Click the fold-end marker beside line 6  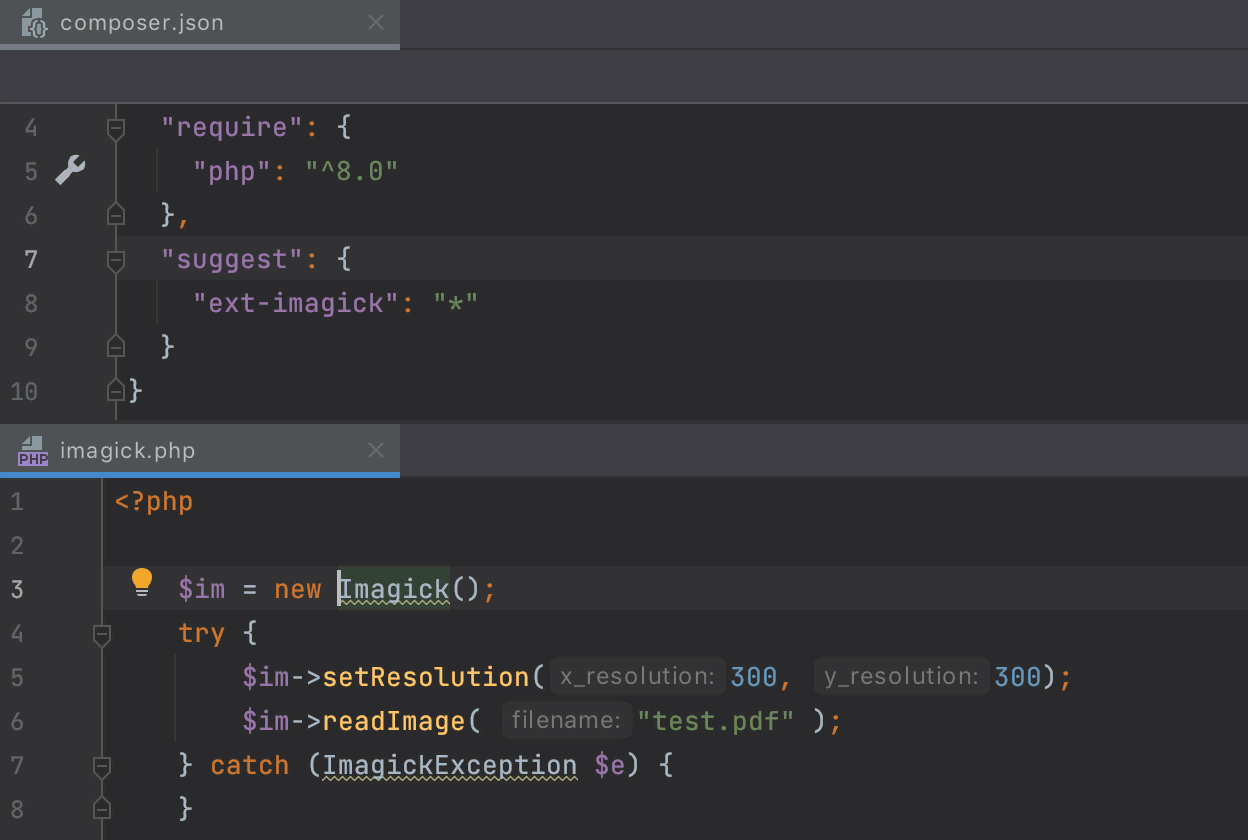click(115, 214)
